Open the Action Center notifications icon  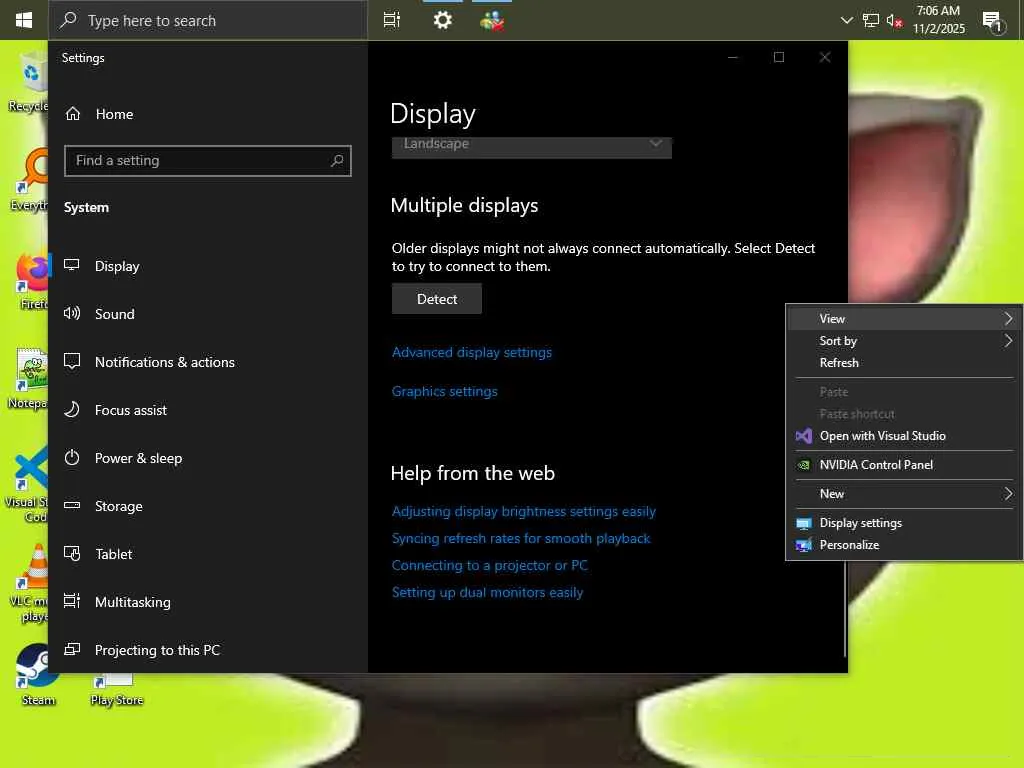[x=992, y=22]
